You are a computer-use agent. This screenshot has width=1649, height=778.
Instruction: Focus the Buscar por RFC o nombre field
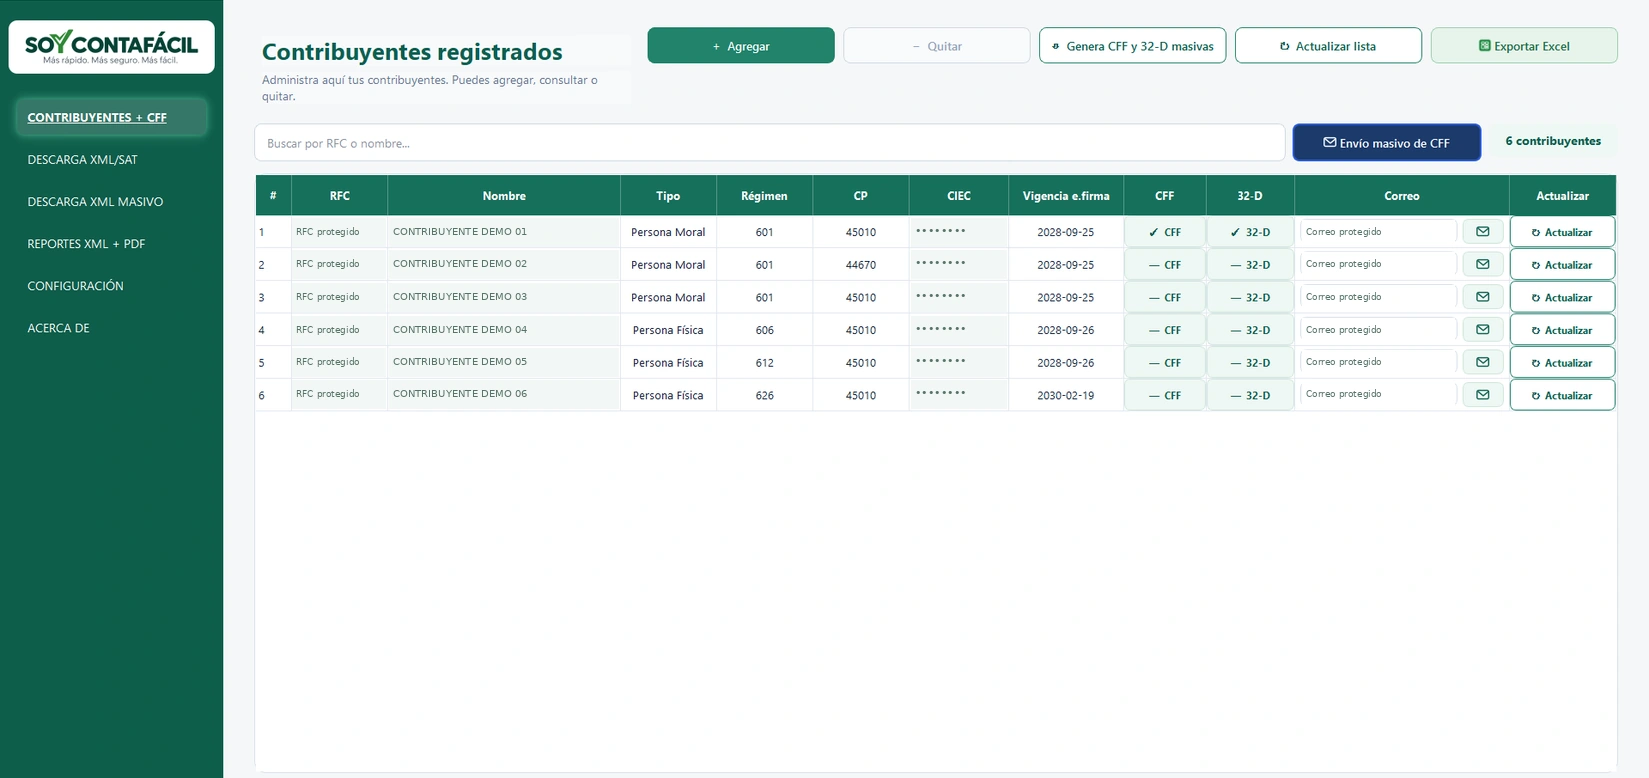[x=769, y=143]
